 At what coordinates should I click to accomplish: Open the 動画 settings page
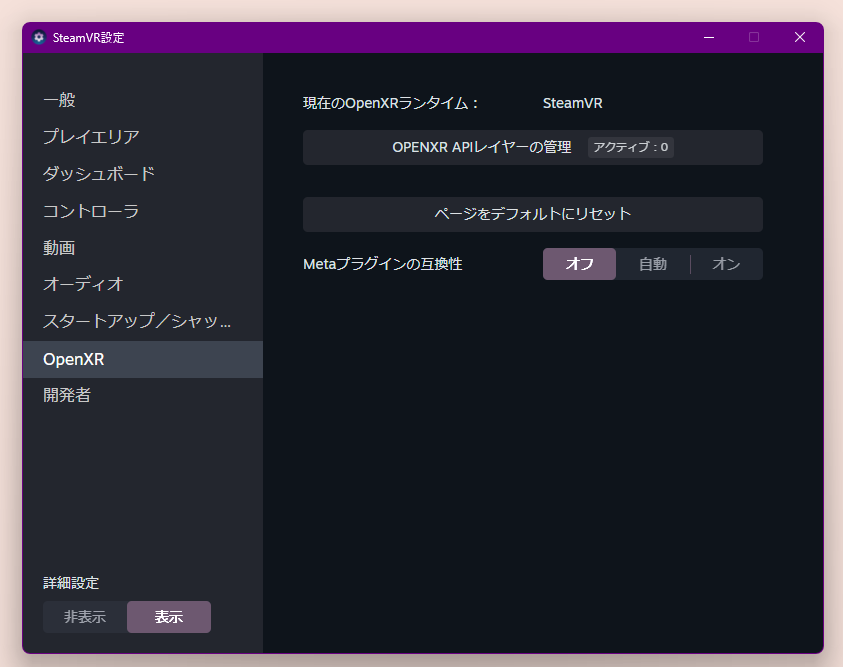(142, 248)
